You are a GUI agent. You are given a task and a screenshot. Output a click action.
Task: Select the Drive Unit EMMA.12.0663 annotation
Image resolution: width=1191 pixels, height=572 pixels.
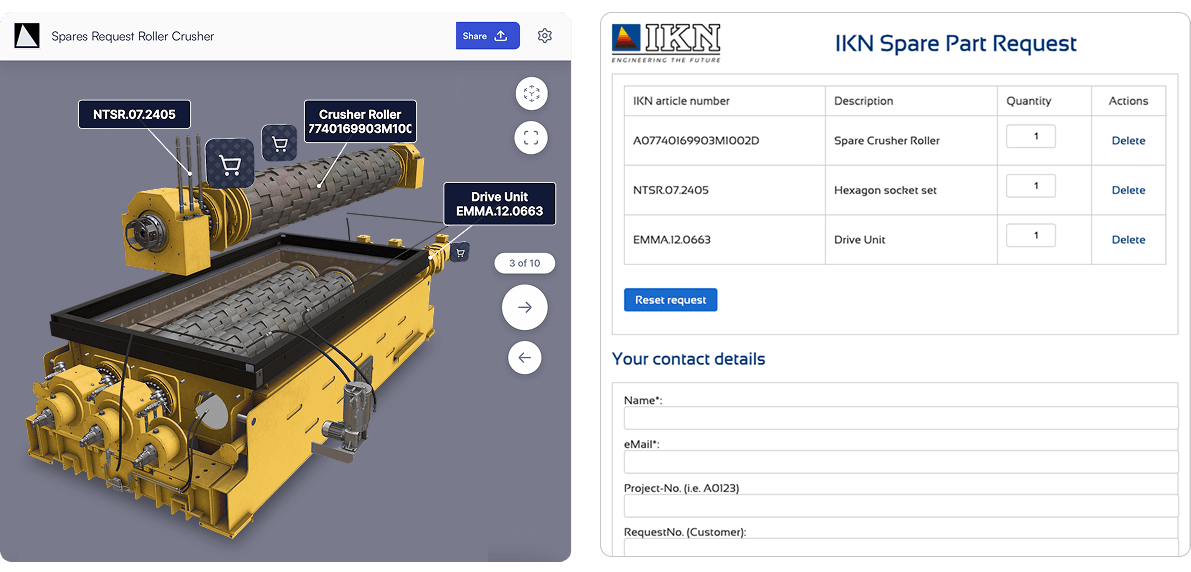[x=500, y=204]
